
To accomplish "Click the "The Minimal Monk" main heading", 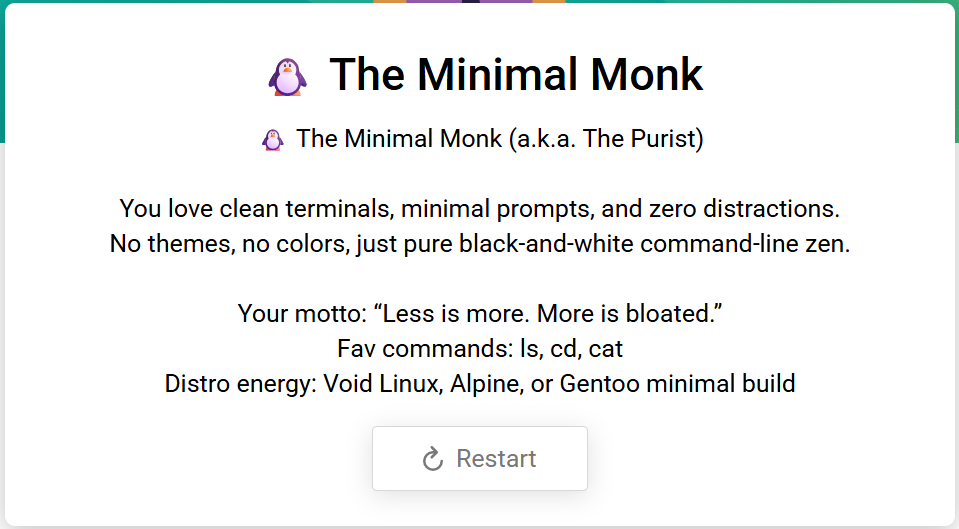I will tap(516, 75).
